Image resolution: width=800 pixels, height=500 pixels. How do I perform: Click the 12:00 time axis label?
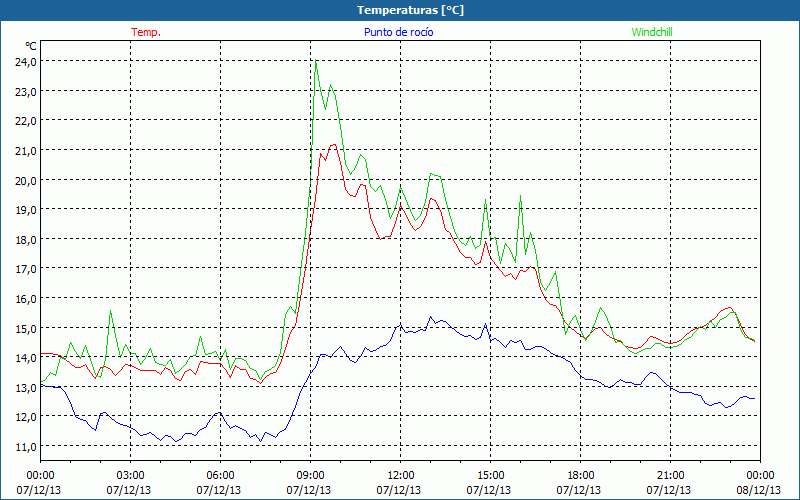coord(400,476)
